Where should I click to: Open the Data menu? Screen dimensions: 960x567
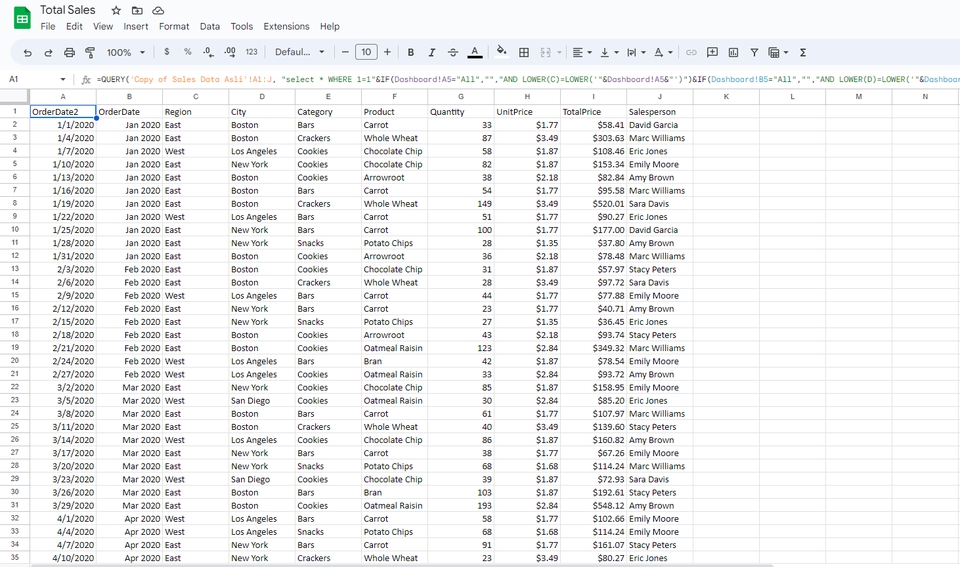pyautogui.click(x=209, y=26)
